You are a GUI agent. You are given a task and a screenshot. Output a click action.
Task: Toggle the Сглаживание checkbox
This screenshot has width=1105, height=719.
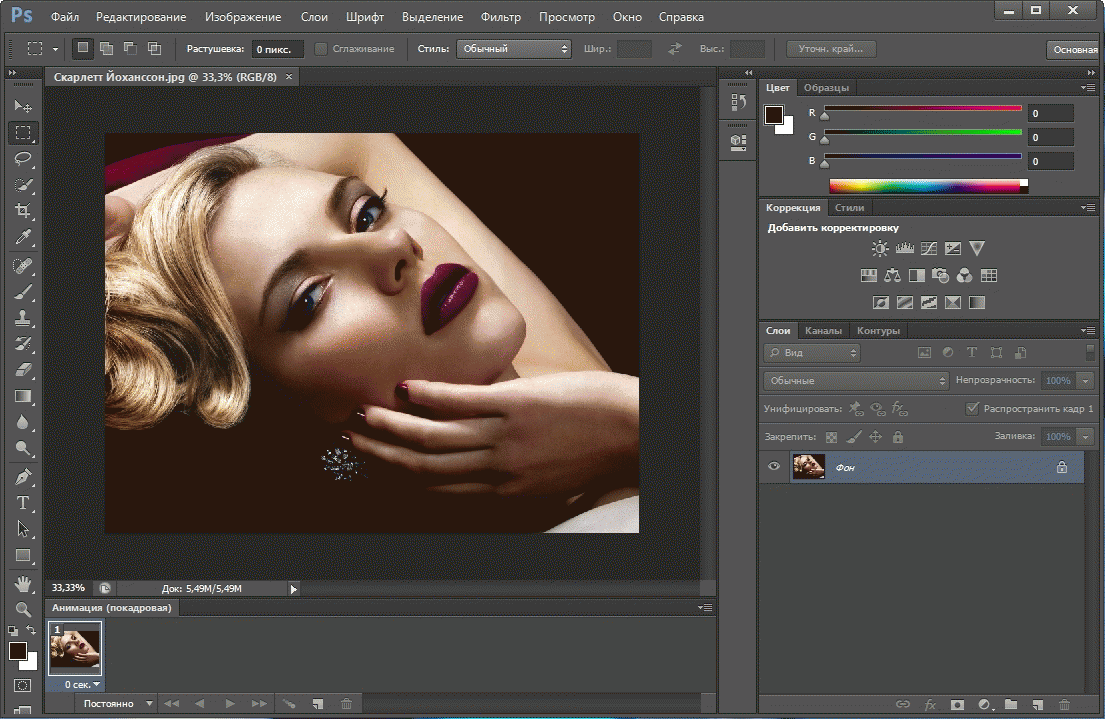[321, 49]
